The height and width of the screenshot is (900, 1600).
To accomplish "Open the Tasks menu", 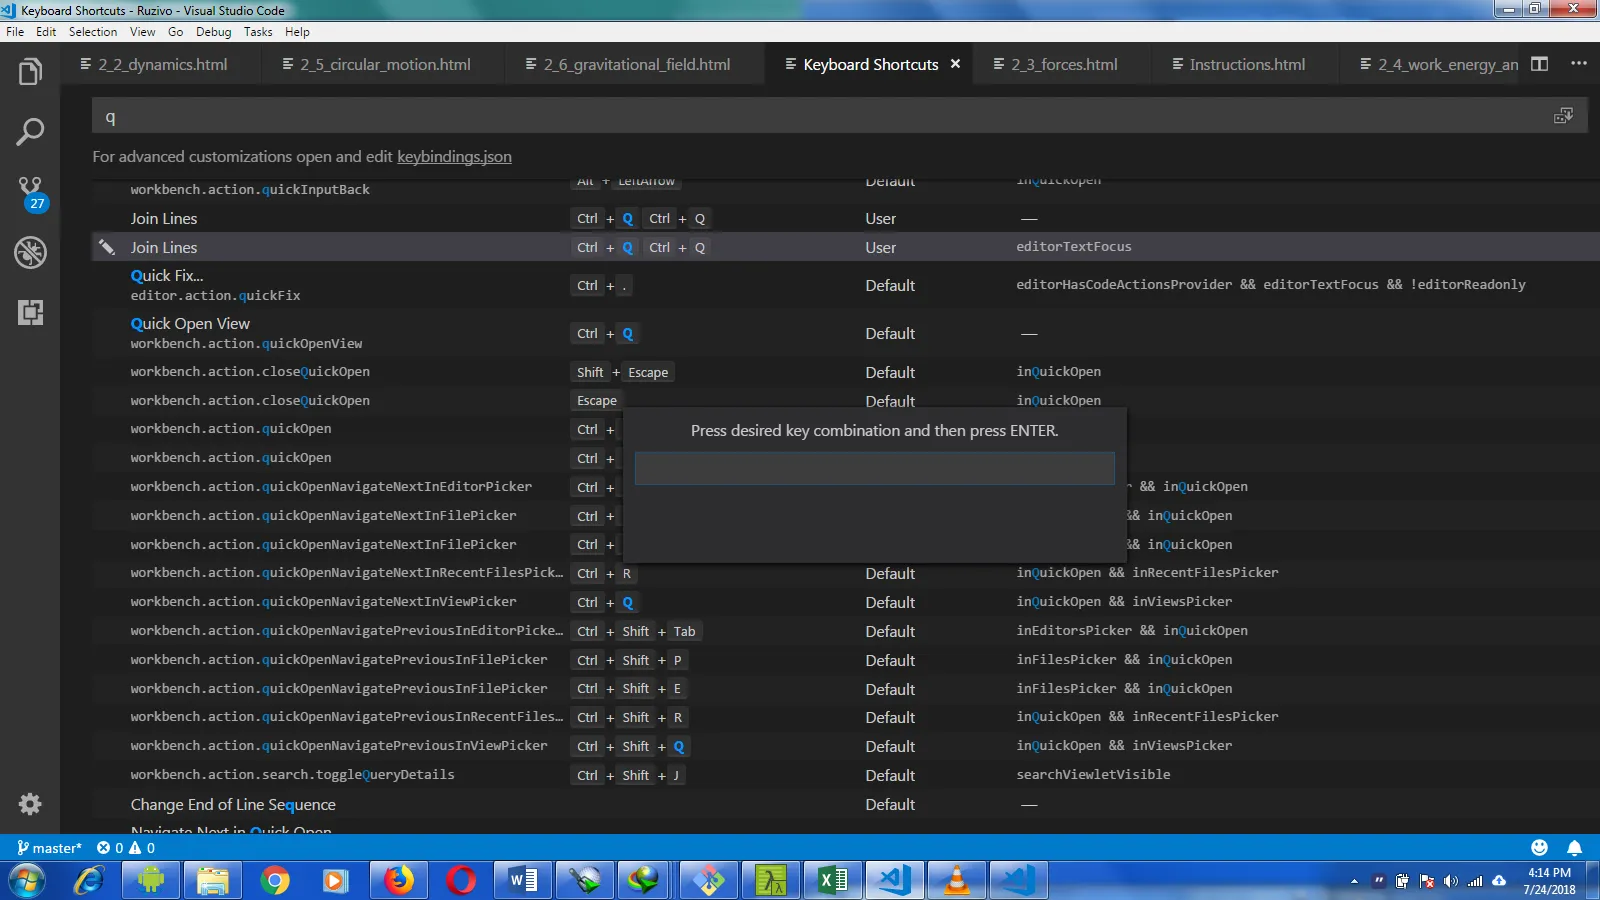I will coord(258,32).
